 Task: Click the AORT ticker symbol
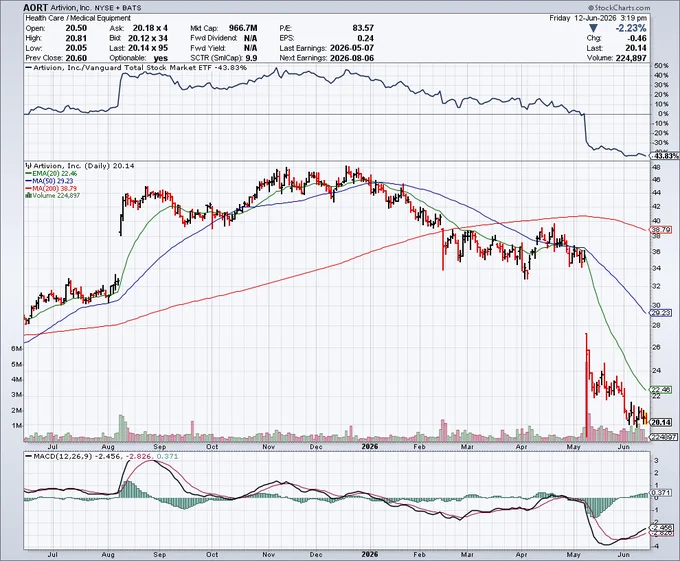pos(36,7)
